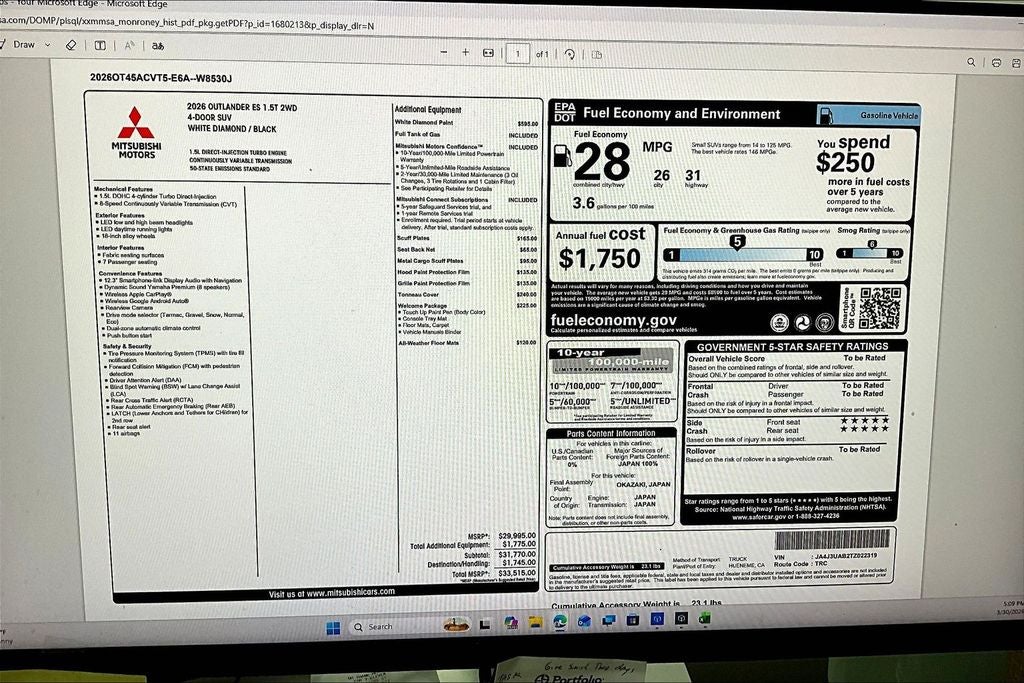Expand the Draw tool options arrow
Image resolution: width=1024 pixels, height=683 pixels.
(x=47, y=45)
